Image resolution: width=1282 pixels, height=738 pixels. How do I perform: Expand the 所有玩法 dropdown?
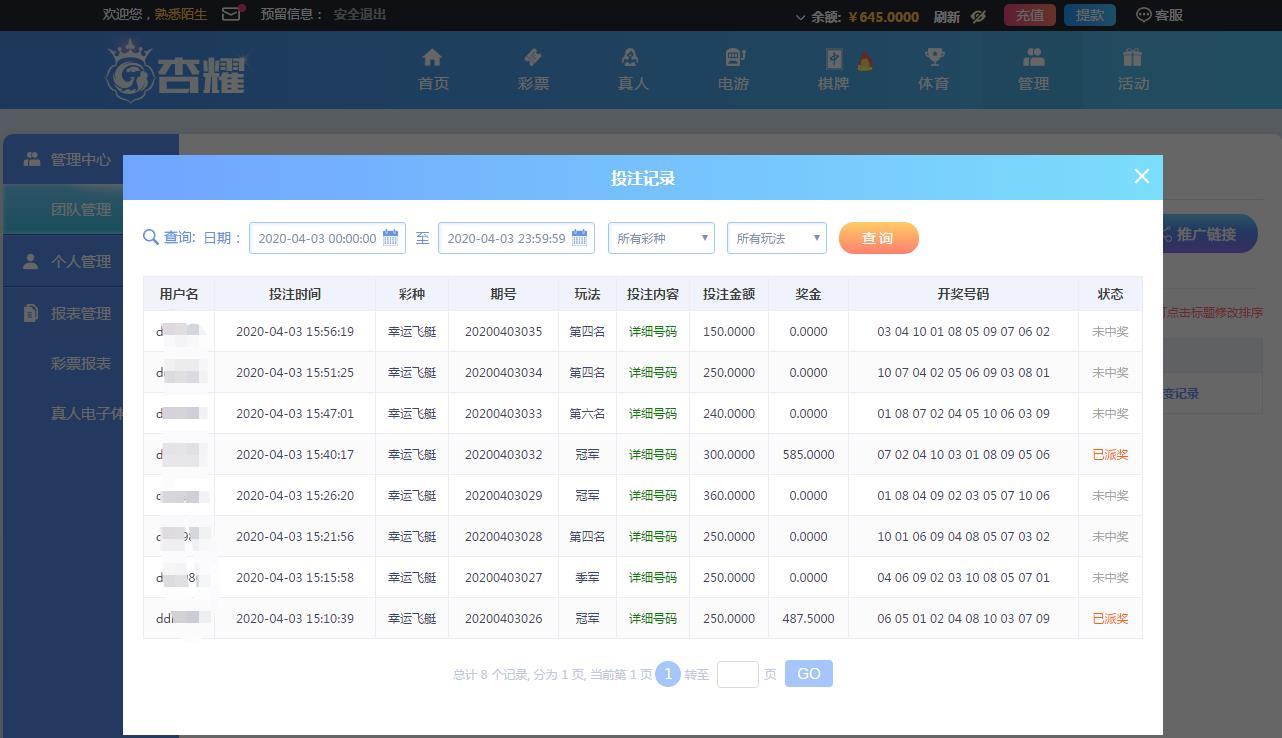(x=777, y=238)
